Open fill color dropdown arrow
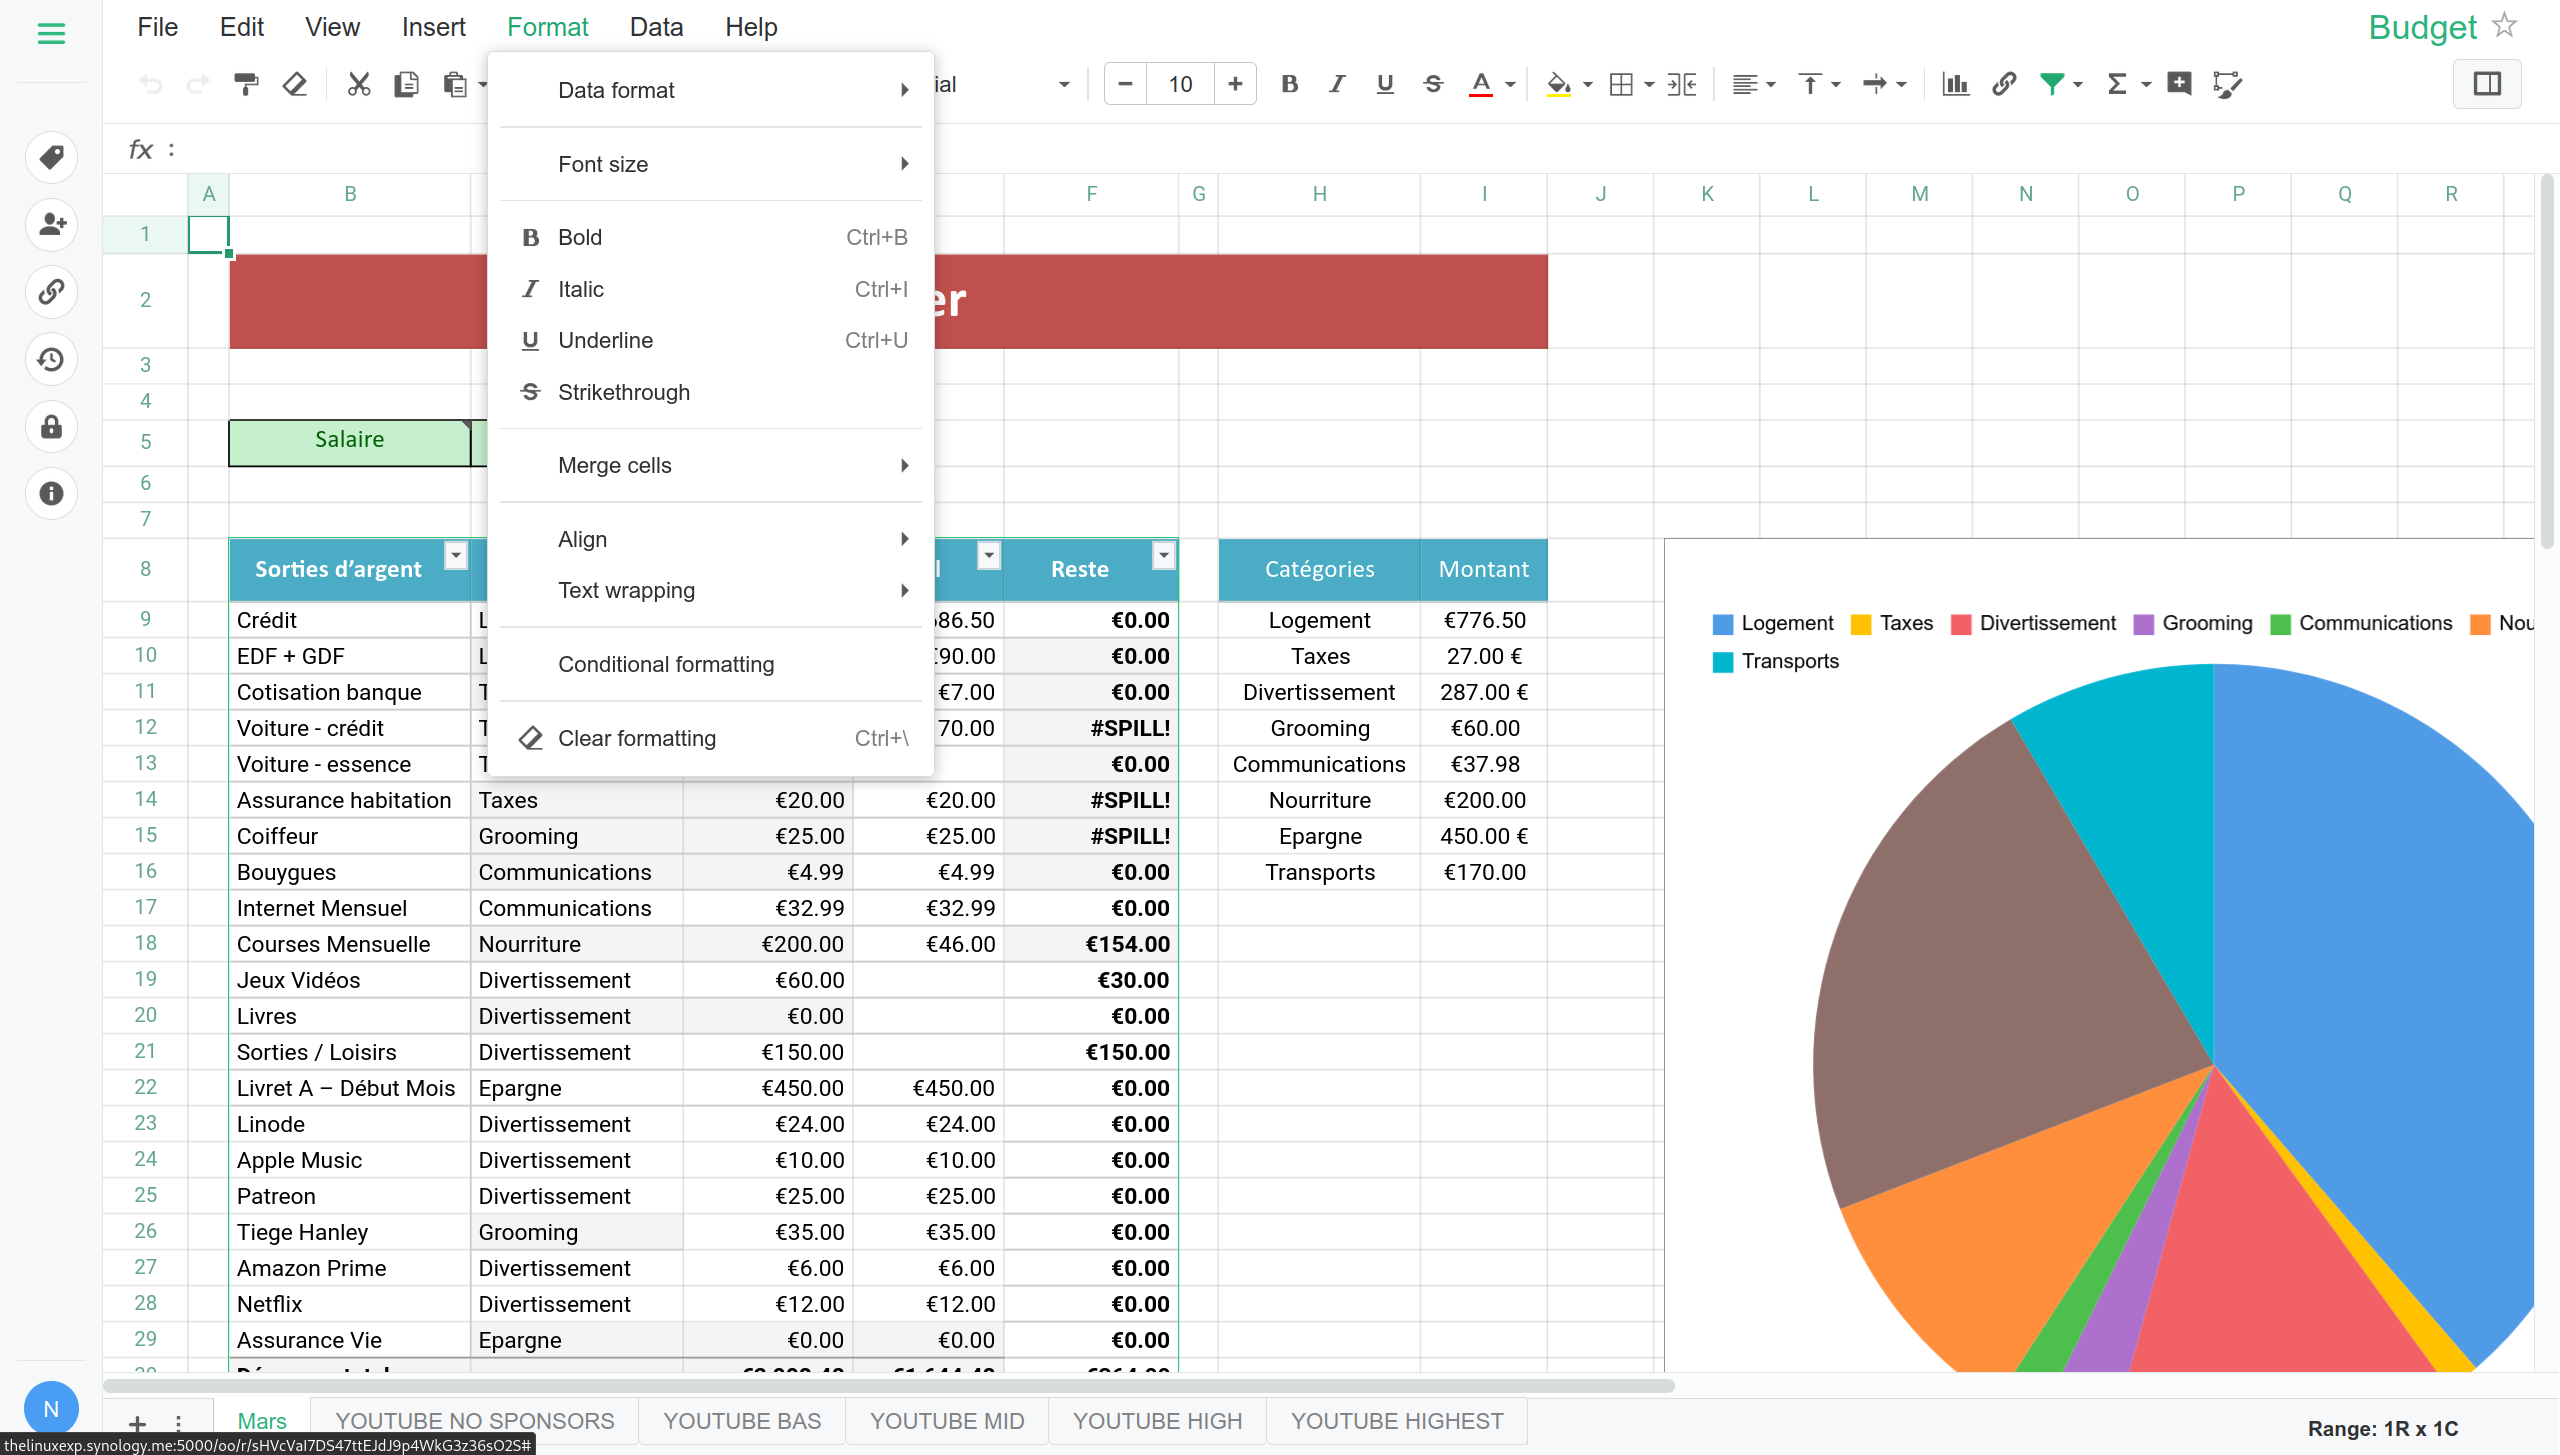Viewport: 2560px width, 1455px height. pos(1588,85)
